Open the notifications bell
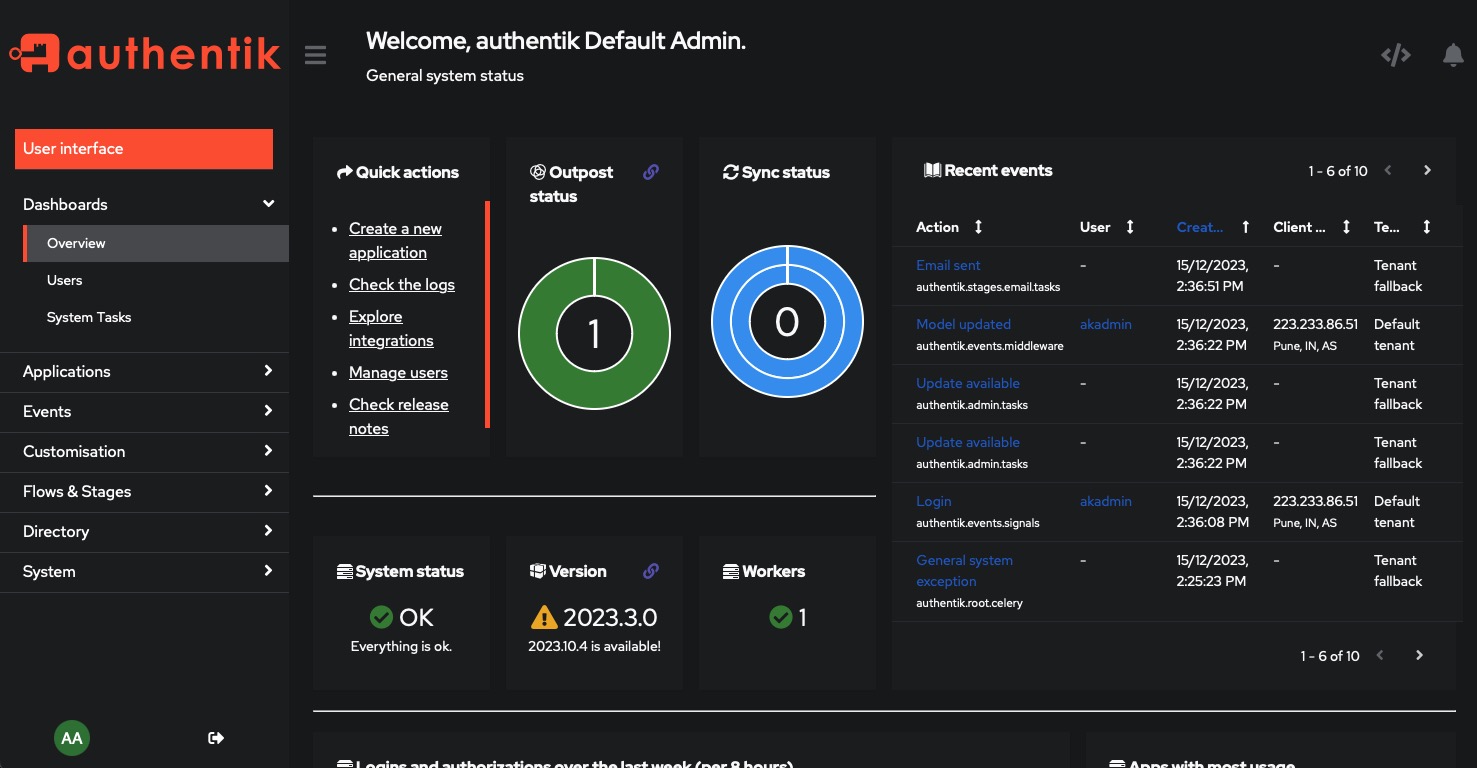 click(1453, 55)
